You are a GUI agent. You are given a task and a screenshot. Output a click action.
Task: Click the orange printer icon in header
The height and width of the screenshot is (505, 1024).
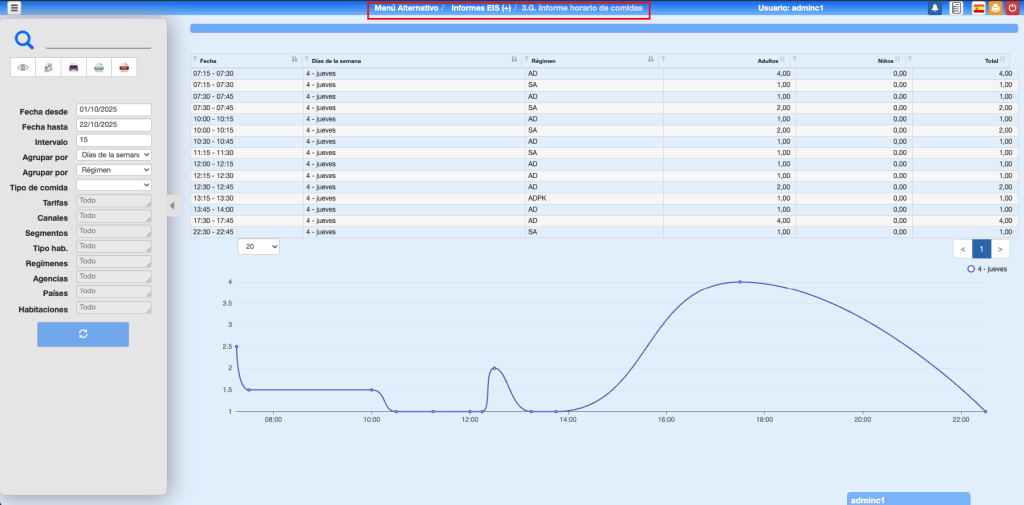click(995, 8)
